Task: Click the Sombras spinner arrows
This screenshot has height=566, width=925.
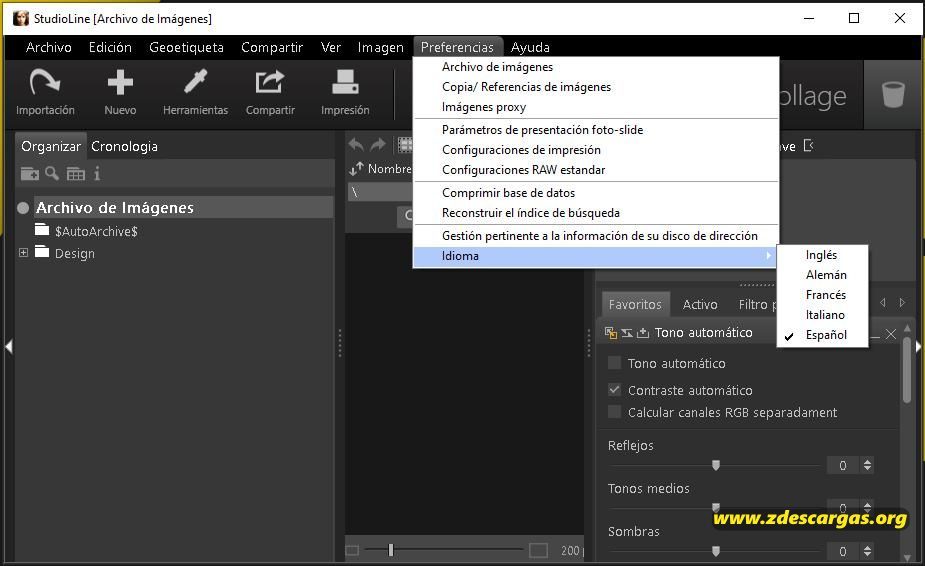Action: (867, 551)
